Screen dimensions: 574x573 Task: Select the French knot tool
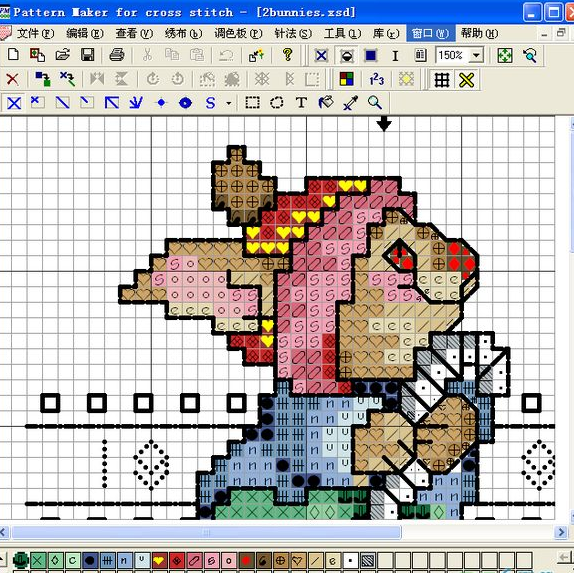coord(161,103)
